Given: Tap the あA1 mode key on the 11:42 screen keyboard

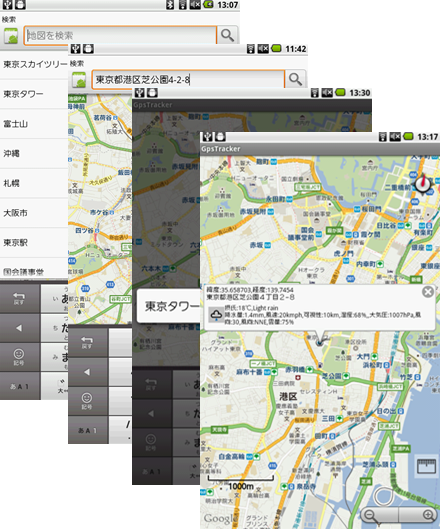Looking at the screenshot, I should tap(88, 430).
